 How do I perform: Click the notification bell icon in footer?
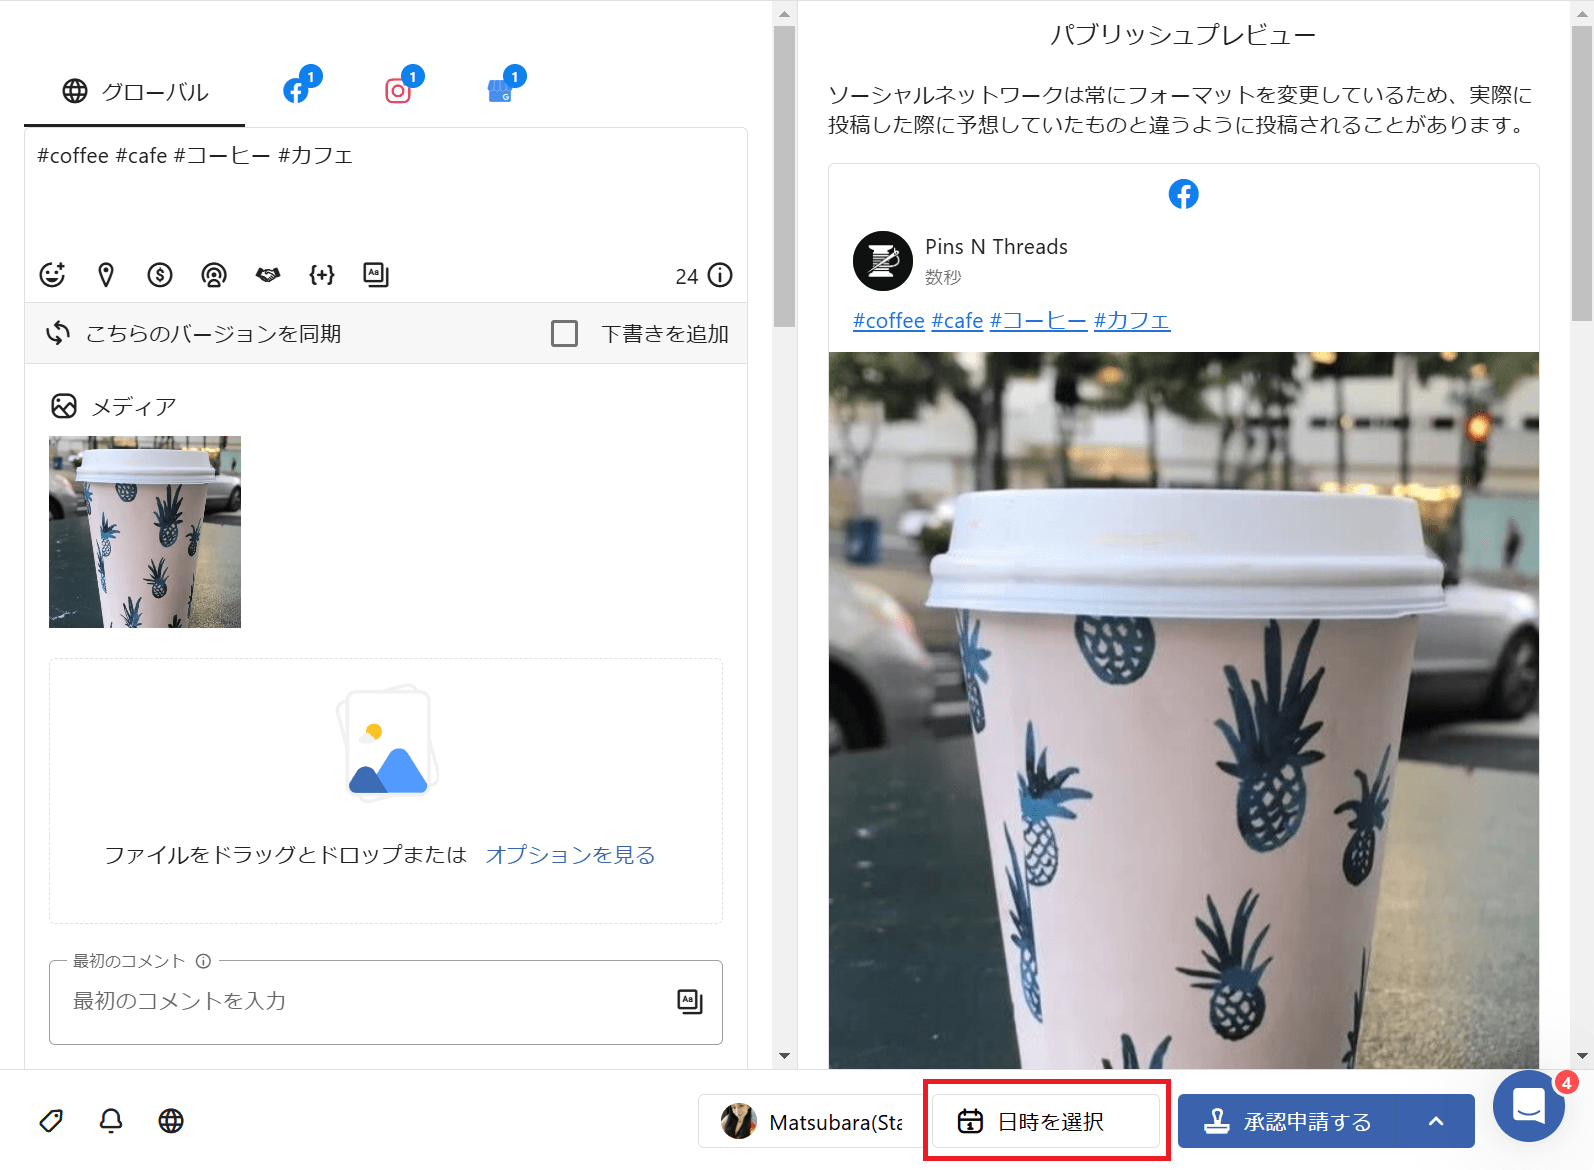click(x=111, y=1121)
